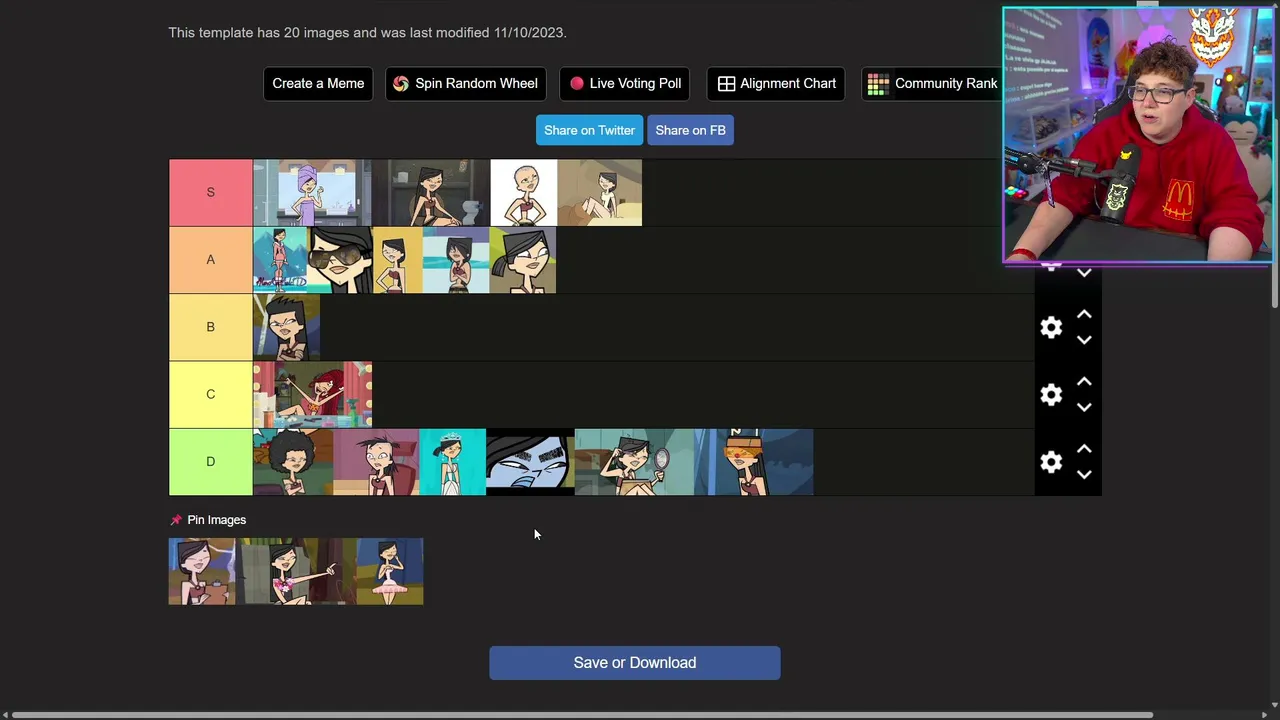The width and height of the screenshot is (1280, 720).
Task: Open settings gear for tier C
Action: click(1051, 394)
